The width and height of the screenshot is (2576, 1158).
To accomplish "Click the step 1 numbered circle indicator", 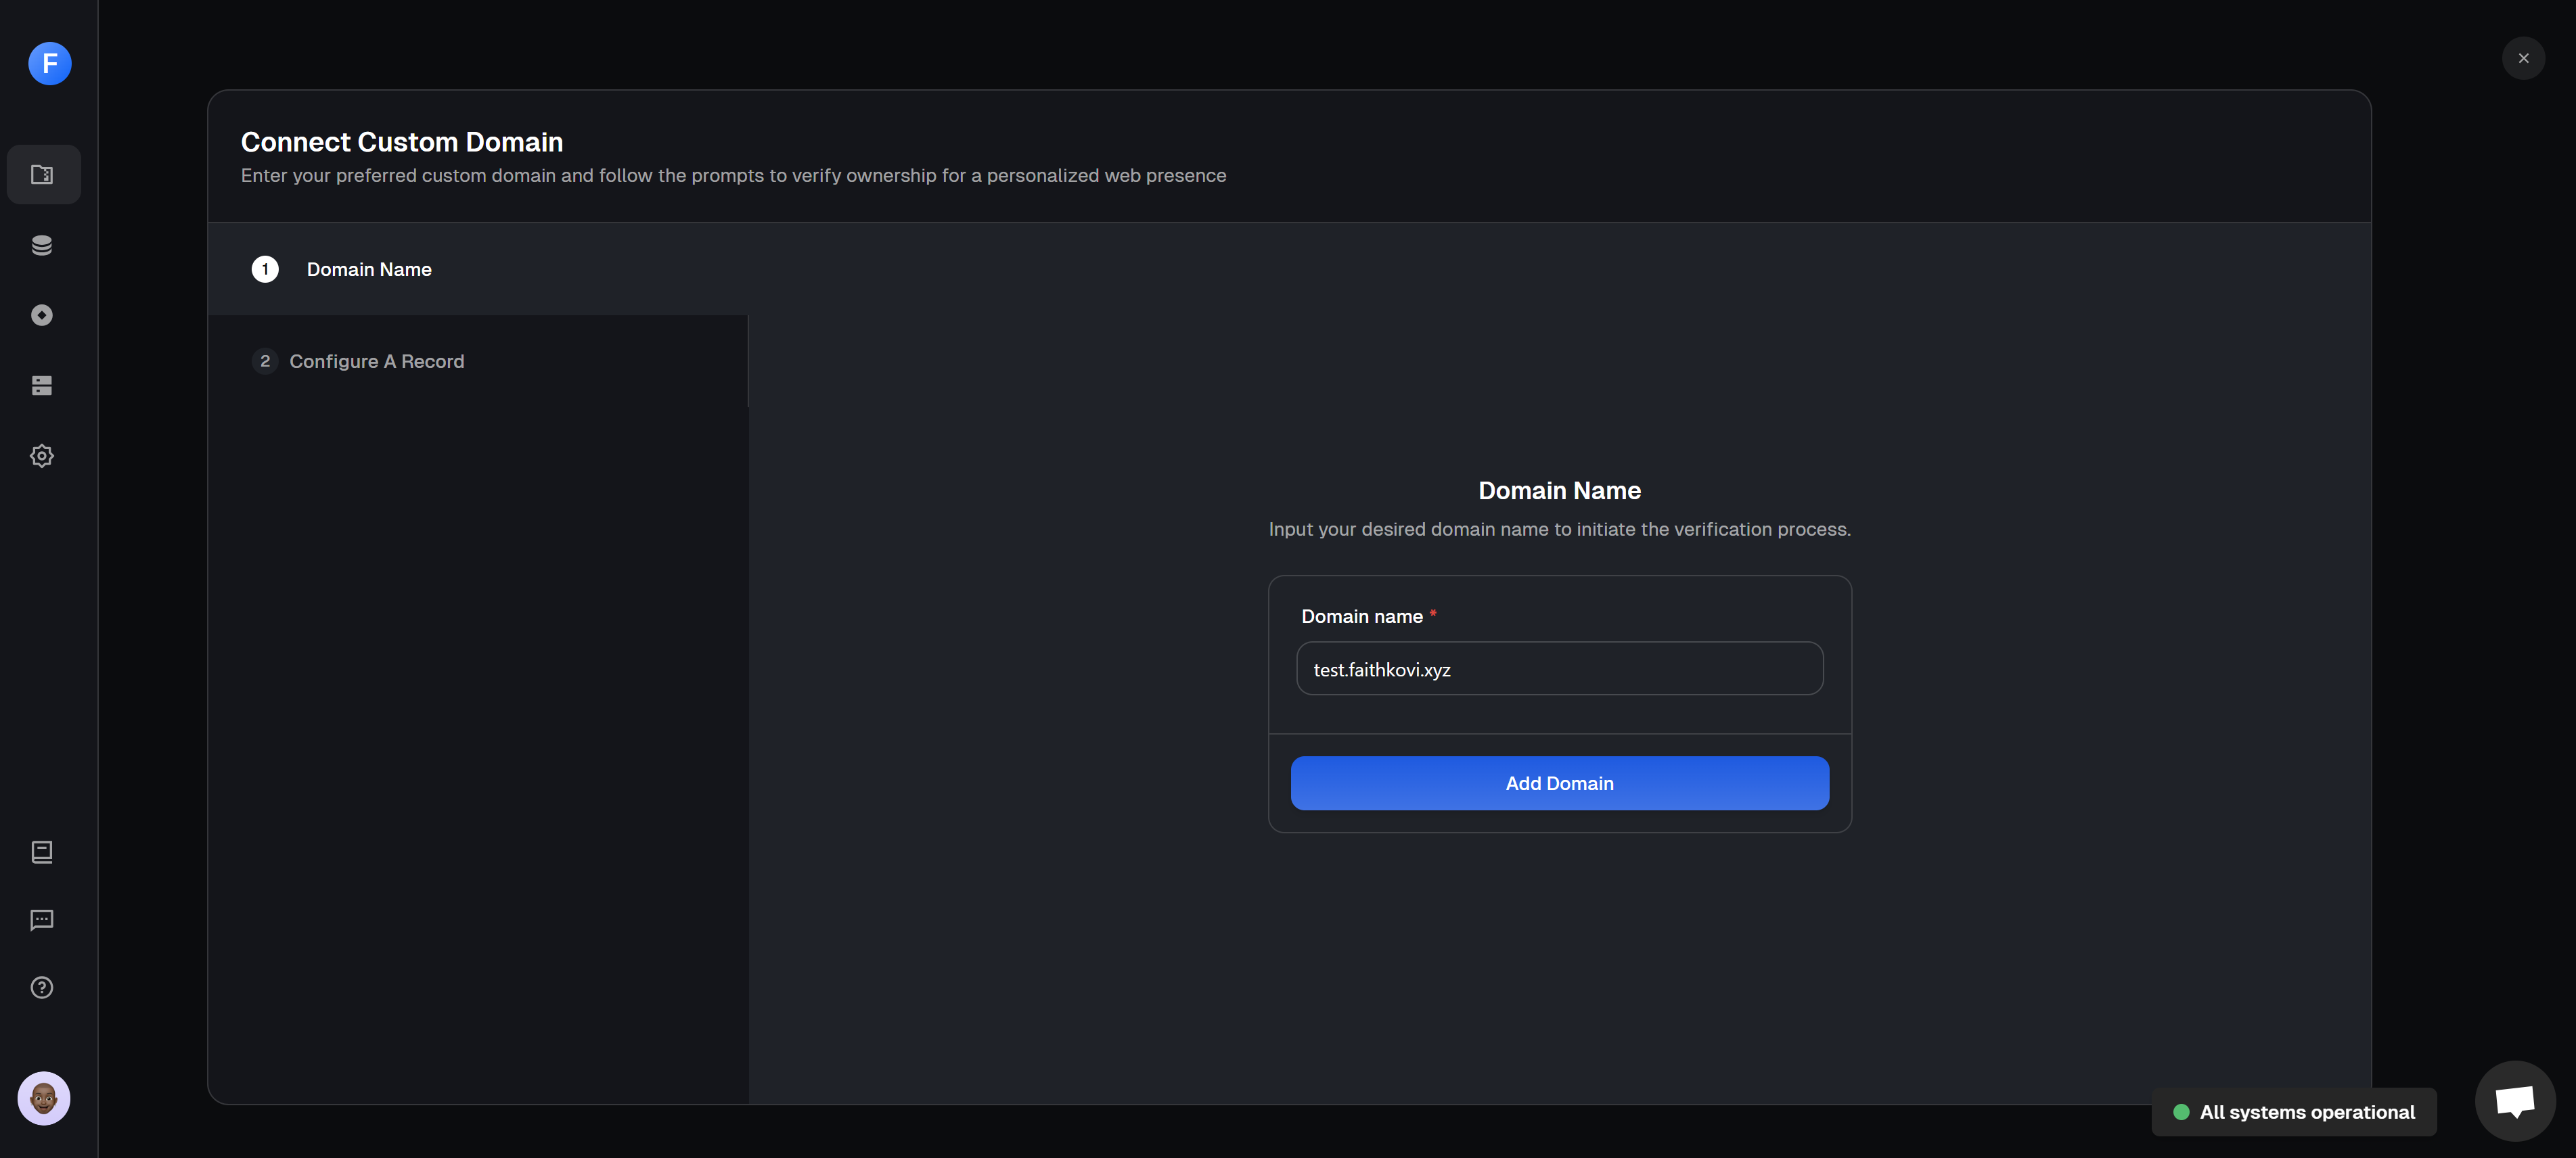I will 264,269.
